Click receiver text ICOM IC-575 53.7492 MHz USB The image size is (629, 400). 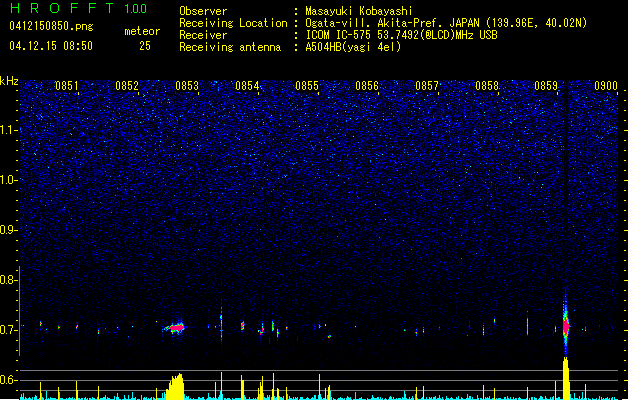tap(401, 35)
